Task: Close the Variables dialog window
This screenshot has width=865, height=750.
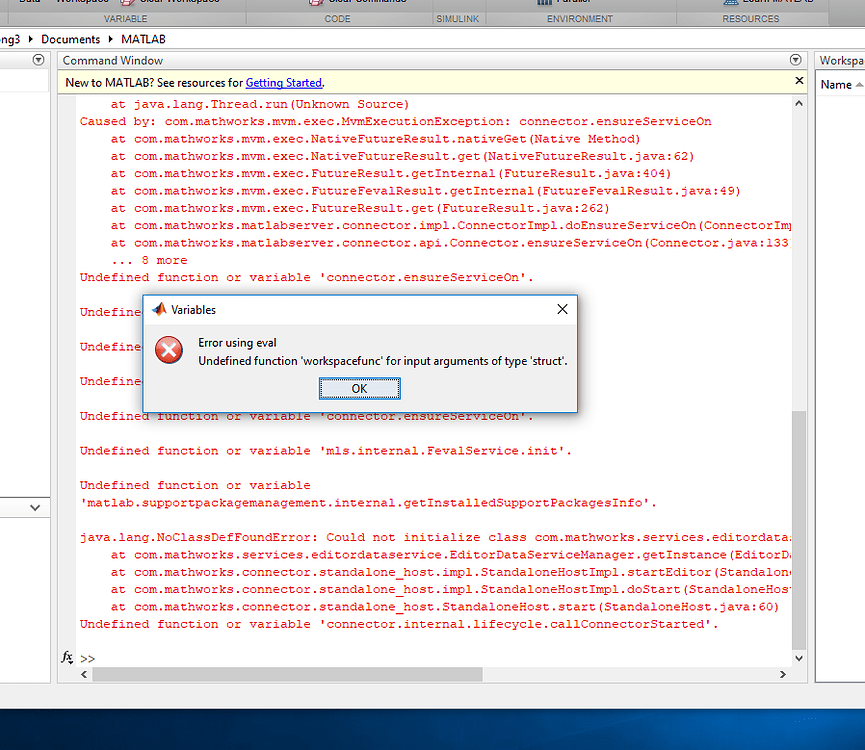Action: click(562, 309)
